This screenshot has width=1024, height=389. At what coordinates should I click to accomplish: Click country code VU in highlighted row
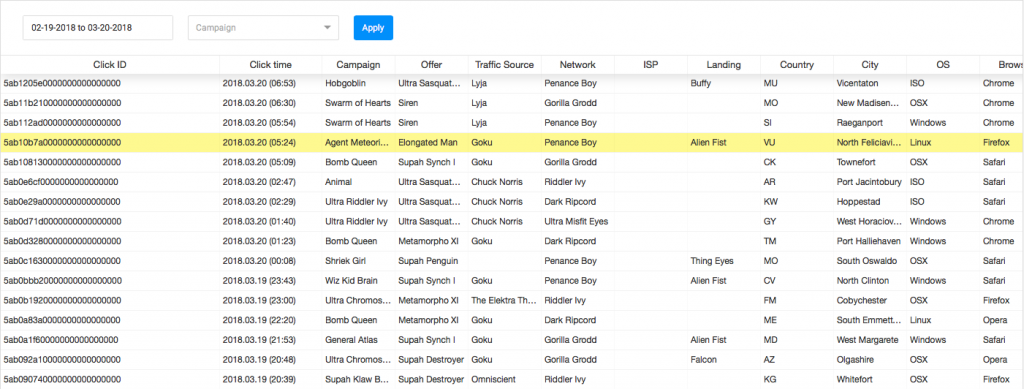tap(769, 142)
